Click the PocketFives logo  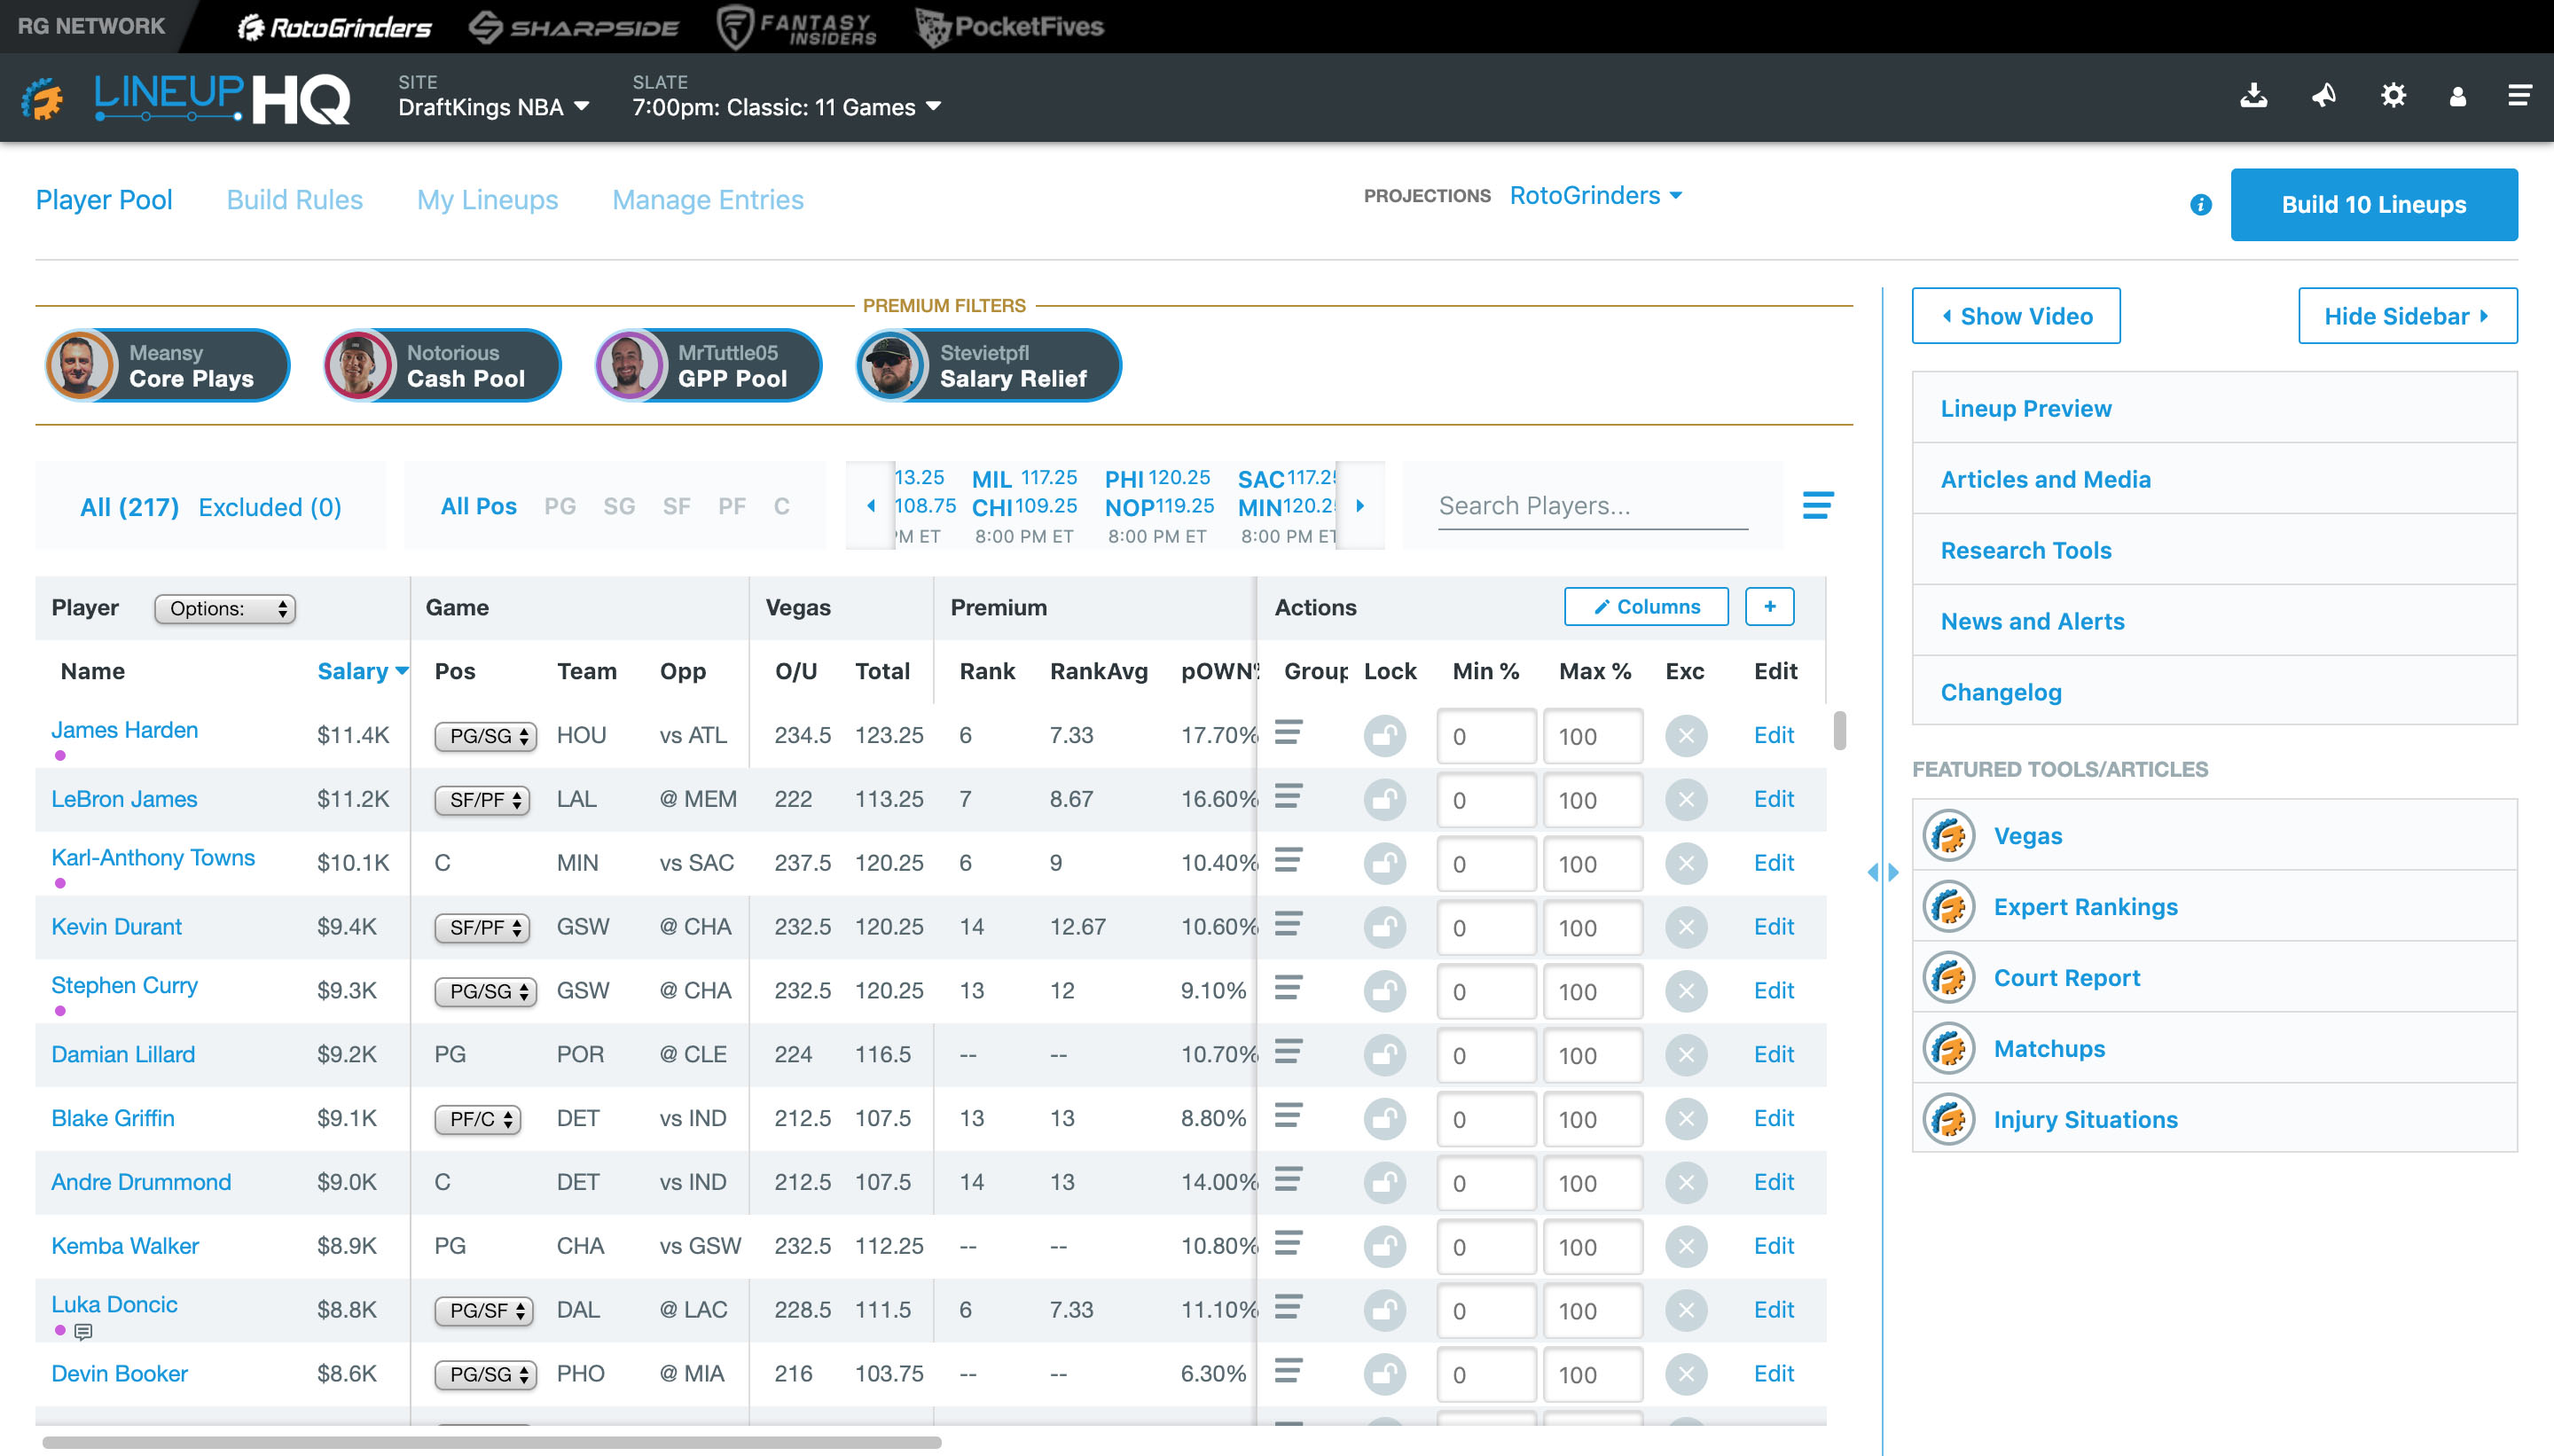click(x=1010, y=27)
